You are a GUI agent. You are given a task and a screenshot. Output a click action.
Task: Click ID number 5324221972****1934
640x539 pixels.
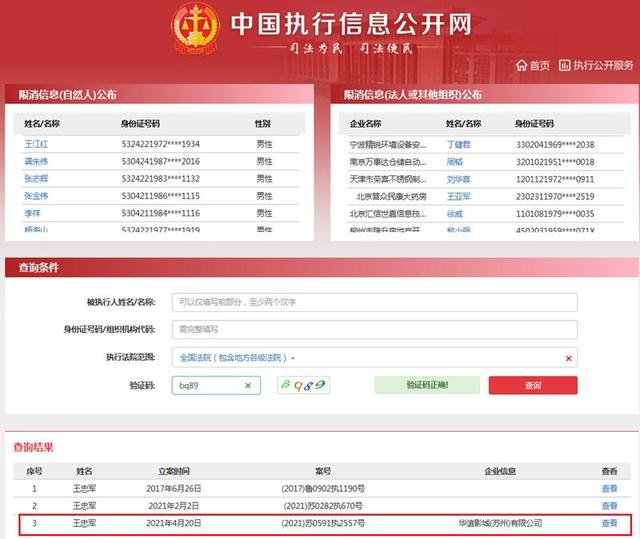[x=160, y=144]
